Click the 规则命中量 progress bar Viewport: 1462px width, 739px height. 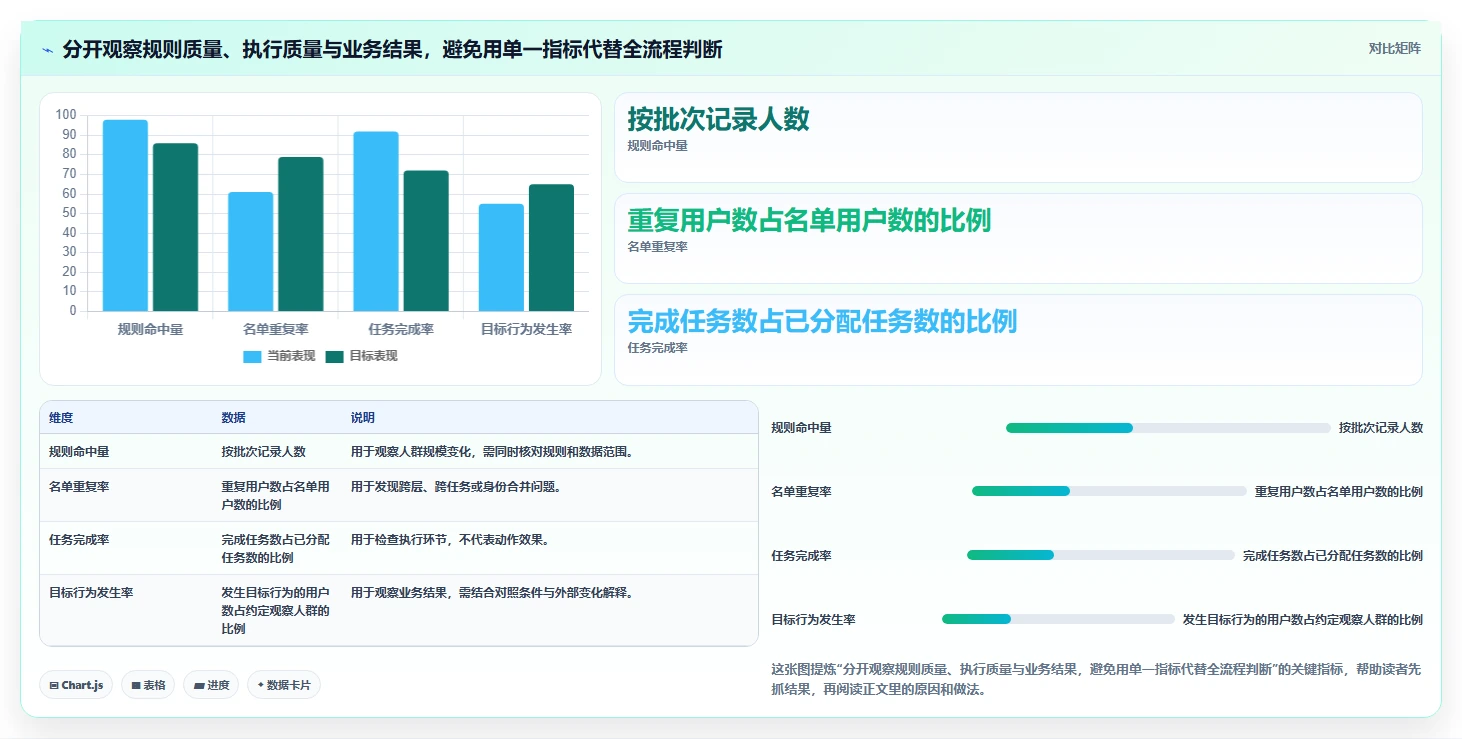click(x=1168, y=428)
